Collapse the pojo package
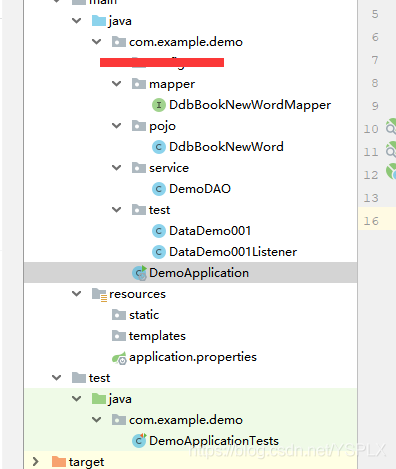Image resolution: width=396 pixels, height=469 pixels. pyautogui.click(x=117, y=126)
